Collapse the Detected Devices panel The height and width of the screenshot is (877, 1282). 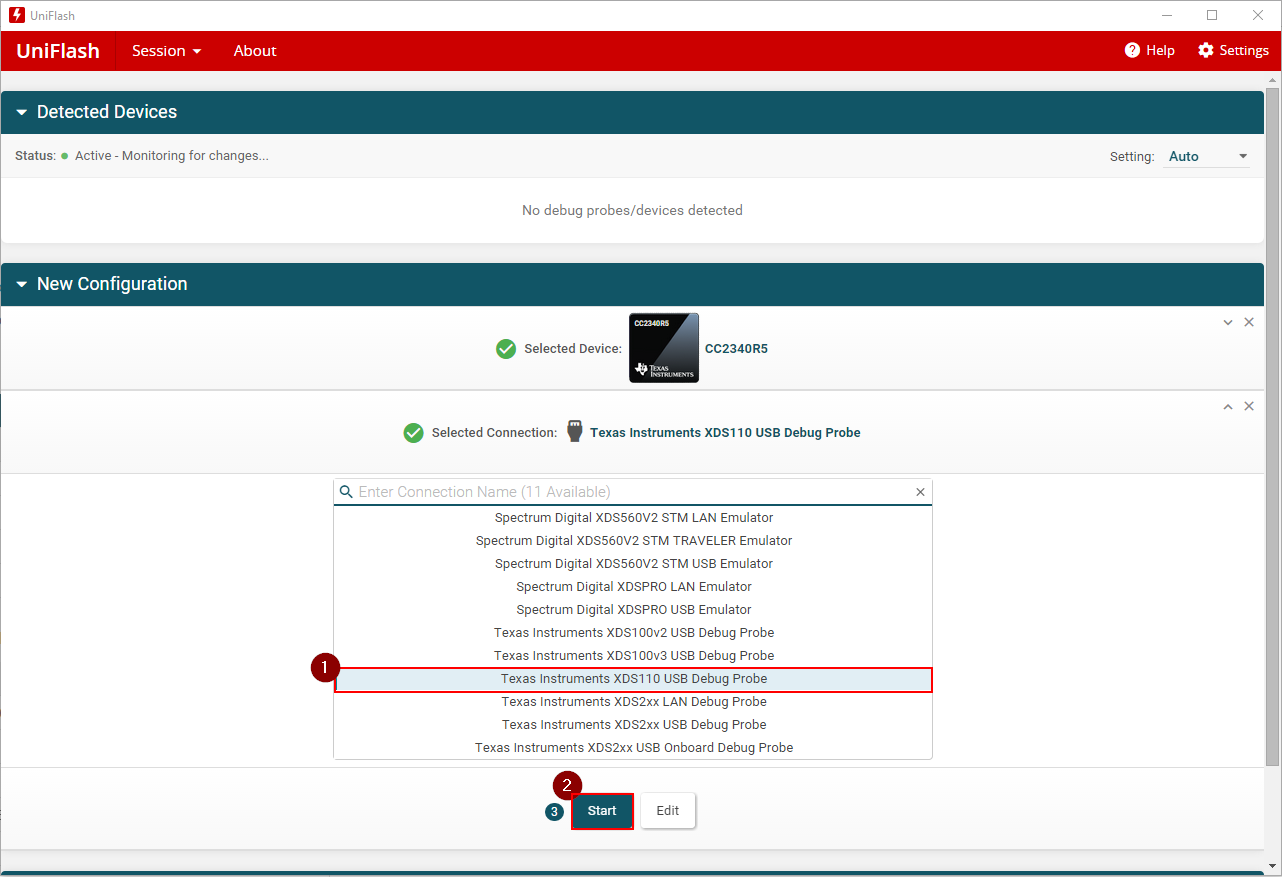tap(22, 113)
